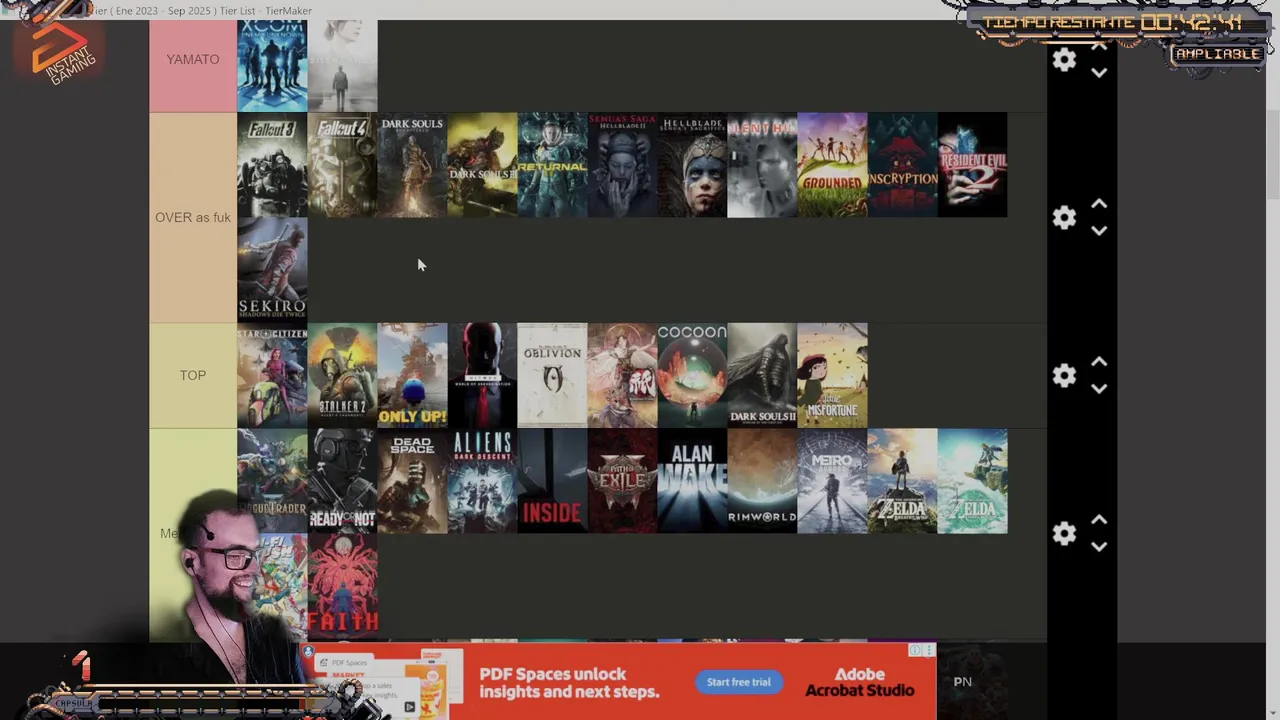Select Hellblade Senua's Sacrifice cover
Image resolution: width=1280 pixels, height=720 pixels.
click(692, 165)
